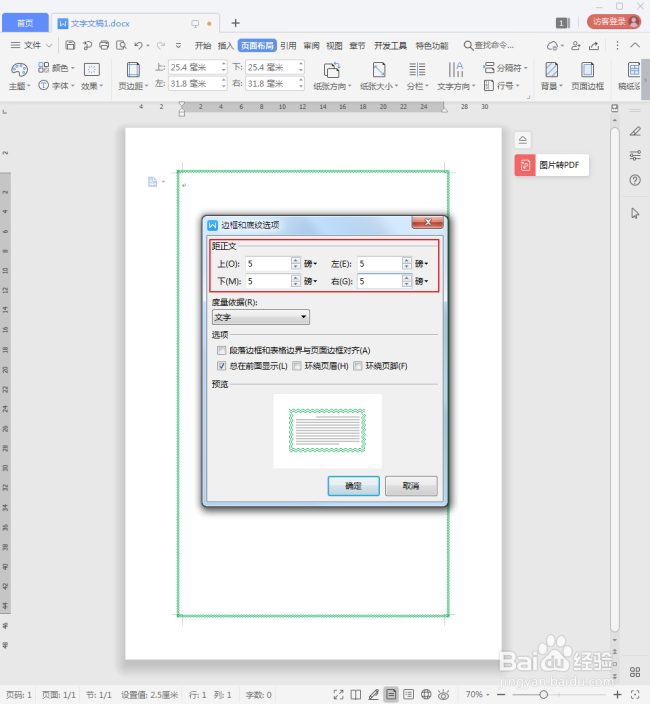Open the 首页 home tab
Viewport: 650px width, 704px height.
pyautogui.click(x=25, y=23)
